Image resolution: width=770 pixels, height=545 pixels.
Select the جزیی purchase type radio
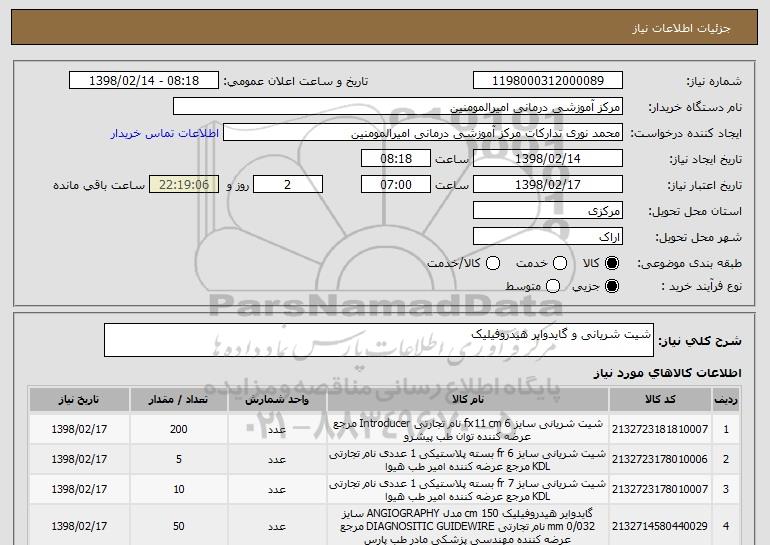point(612,286)
